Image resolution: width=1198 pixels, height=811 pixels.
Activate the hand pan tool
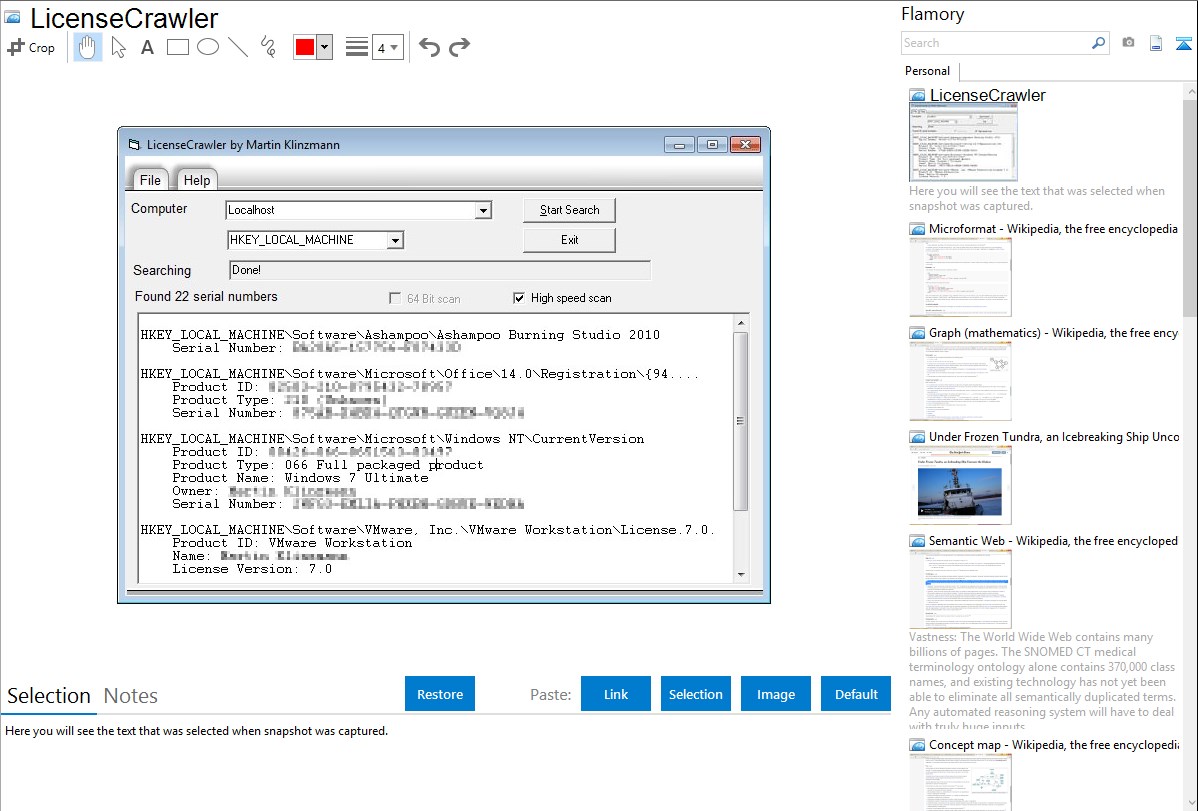(88, 47)
